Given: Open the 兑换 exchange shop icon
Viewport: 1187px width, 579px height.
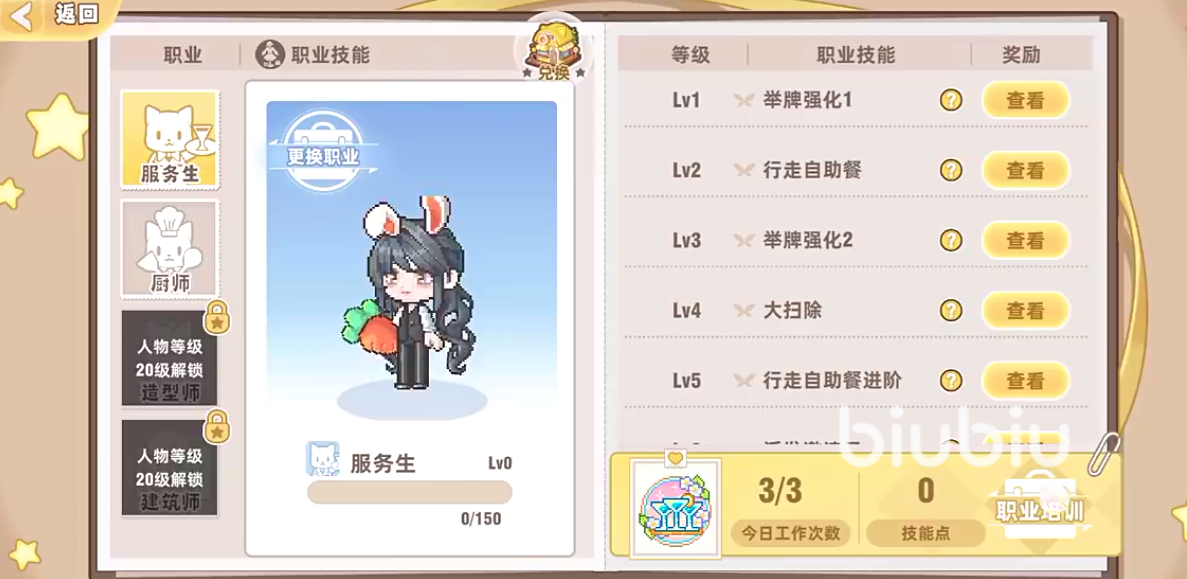Looking at the screenshot, I should click(x=553, y=49).
